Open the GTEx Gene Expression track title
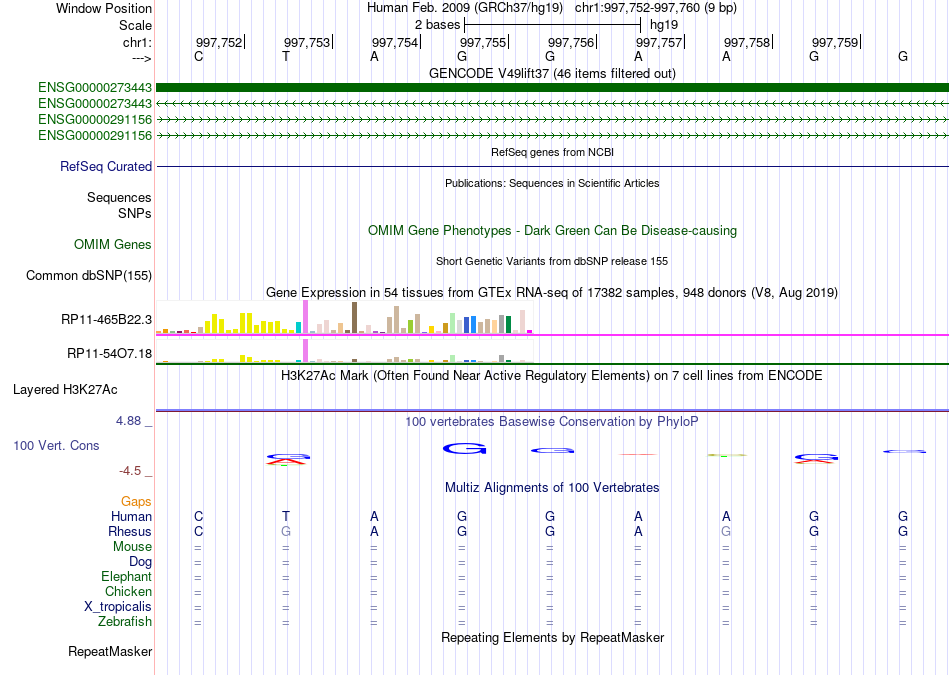This screenshot has width=950, height=675. coord(552,293)
